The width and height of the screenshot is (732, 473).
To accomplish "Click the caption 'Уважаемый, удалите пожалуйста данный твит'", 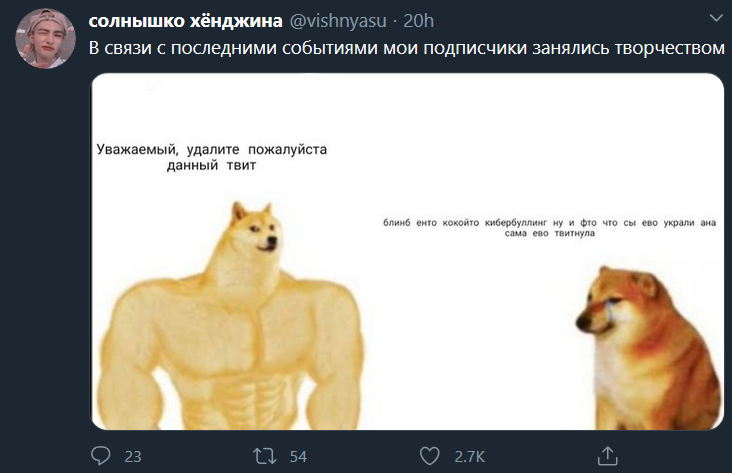I will [x=211, y=157].
